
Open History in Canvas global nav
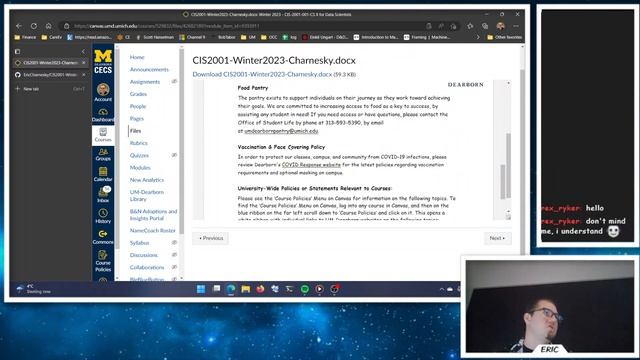(x=103, y=216)
